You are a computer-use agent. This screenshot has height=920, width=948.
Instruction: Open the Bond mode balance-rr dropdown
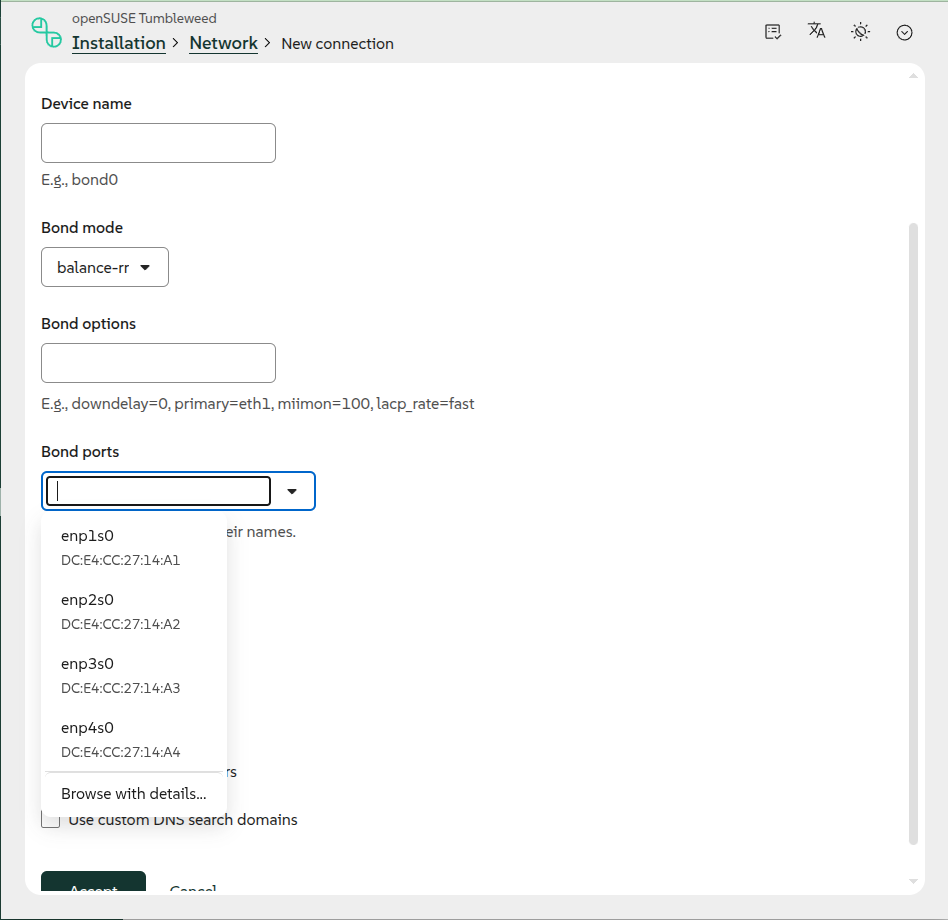105,267
